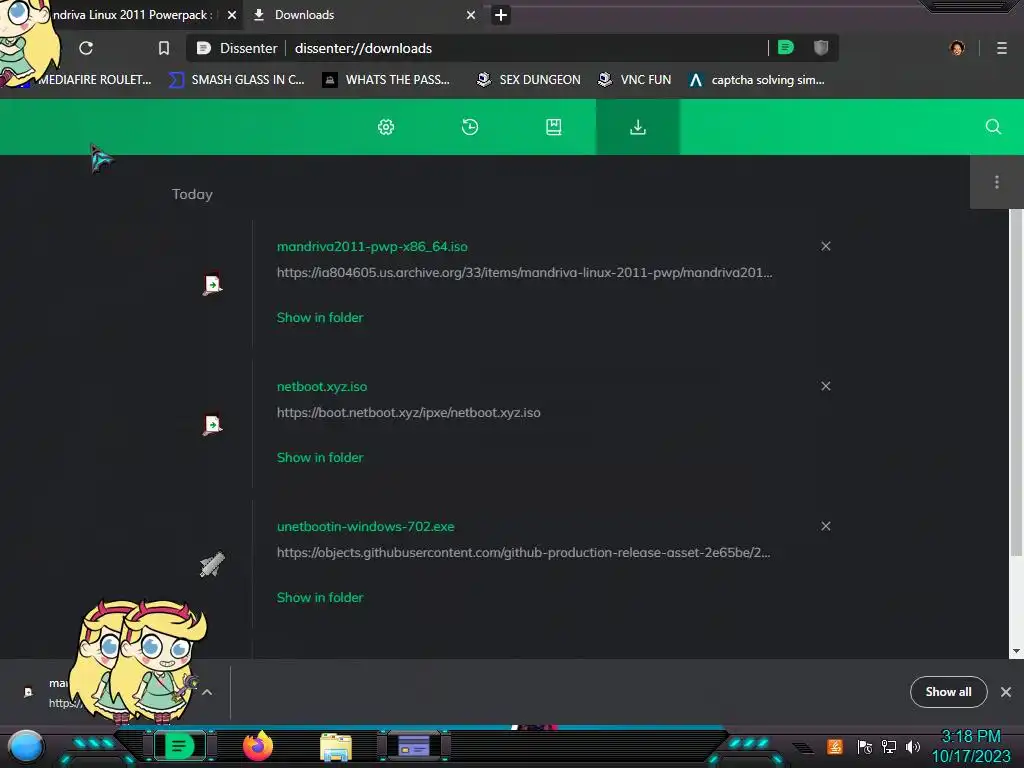Open the purple window taskbar app
This screenshot has height=768, width=1024.
(414, 746)
